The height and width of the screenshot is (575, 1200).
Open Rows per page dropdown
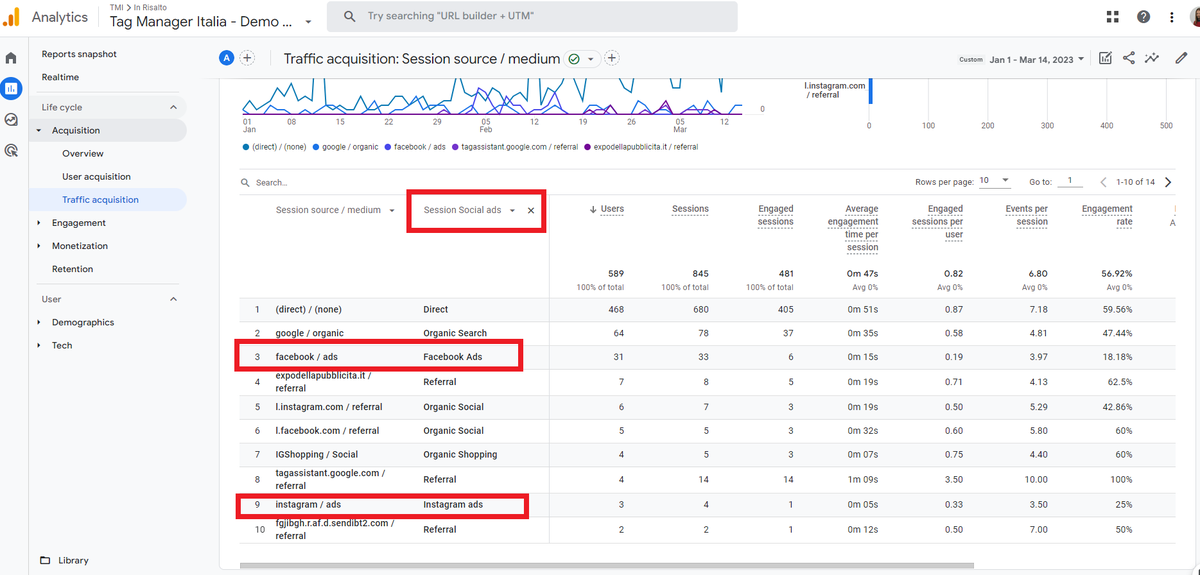pos(995,181)
